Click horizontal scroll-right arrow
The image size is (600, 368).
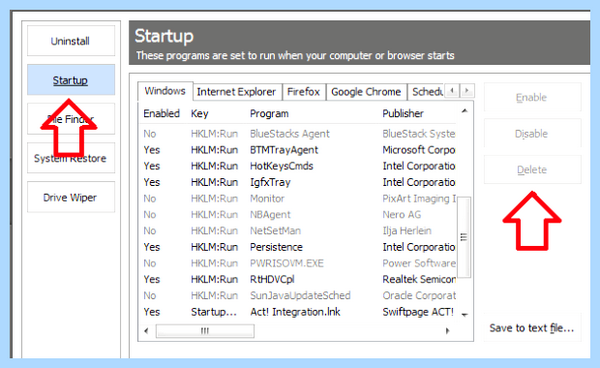pyautogui.click(x=447, y=331)
